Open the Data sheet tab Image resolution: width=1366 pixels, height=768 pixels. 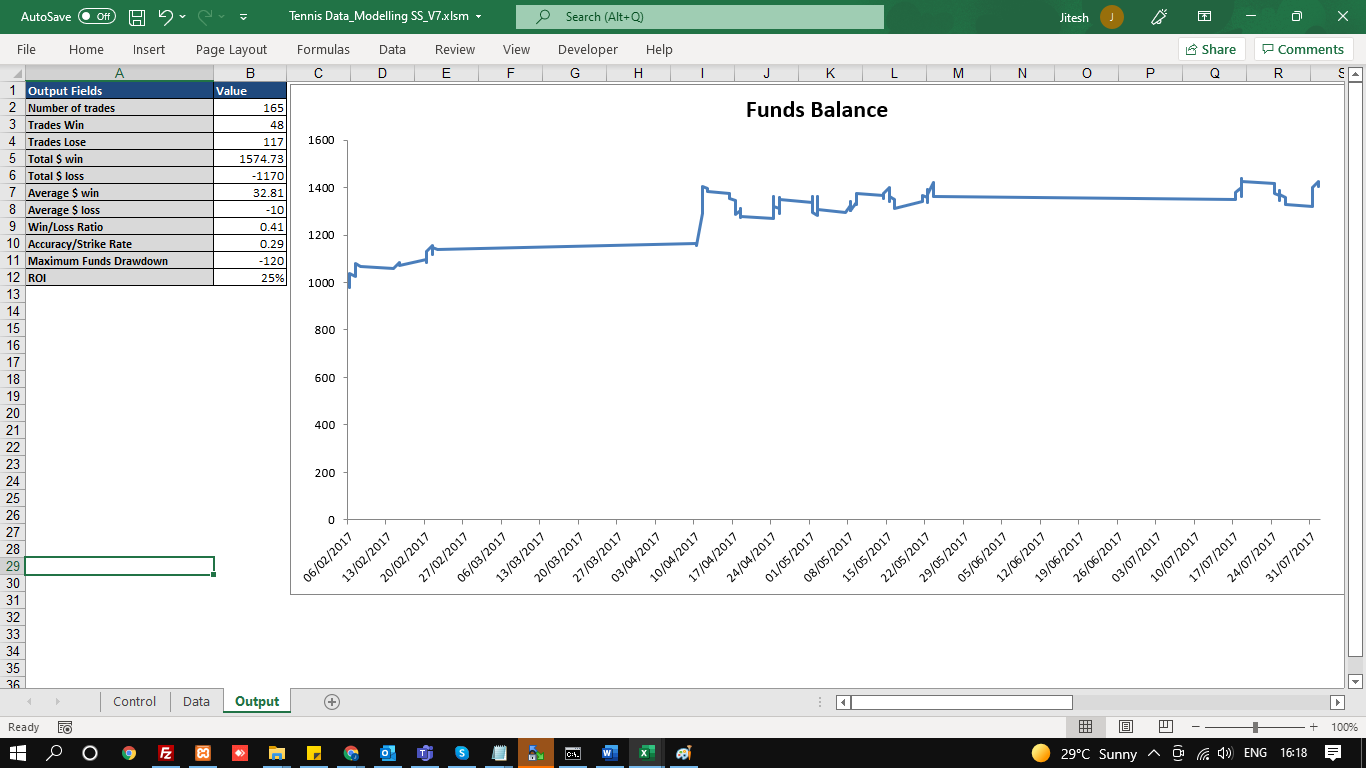point(196,702)
